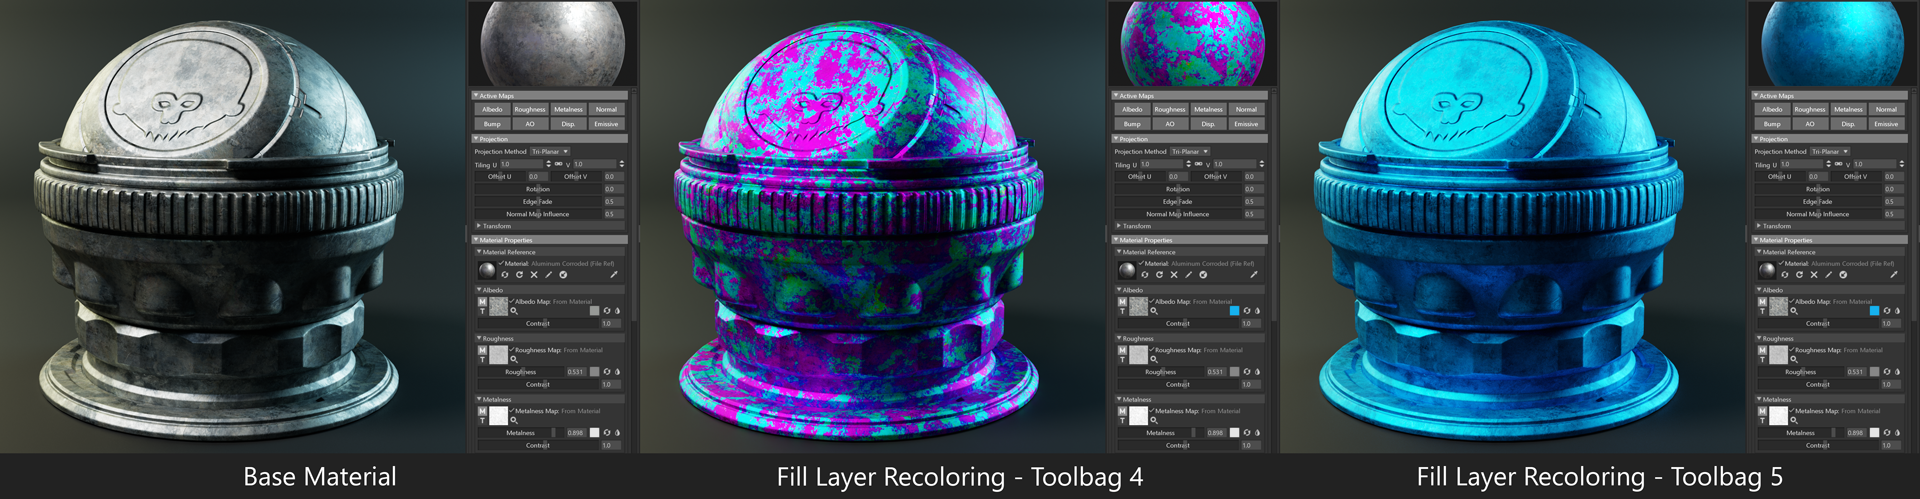Click the Albedo map magnifier icon in Base Material panel
Viewport: 1920px width, 499px height.
coord(514,311)
